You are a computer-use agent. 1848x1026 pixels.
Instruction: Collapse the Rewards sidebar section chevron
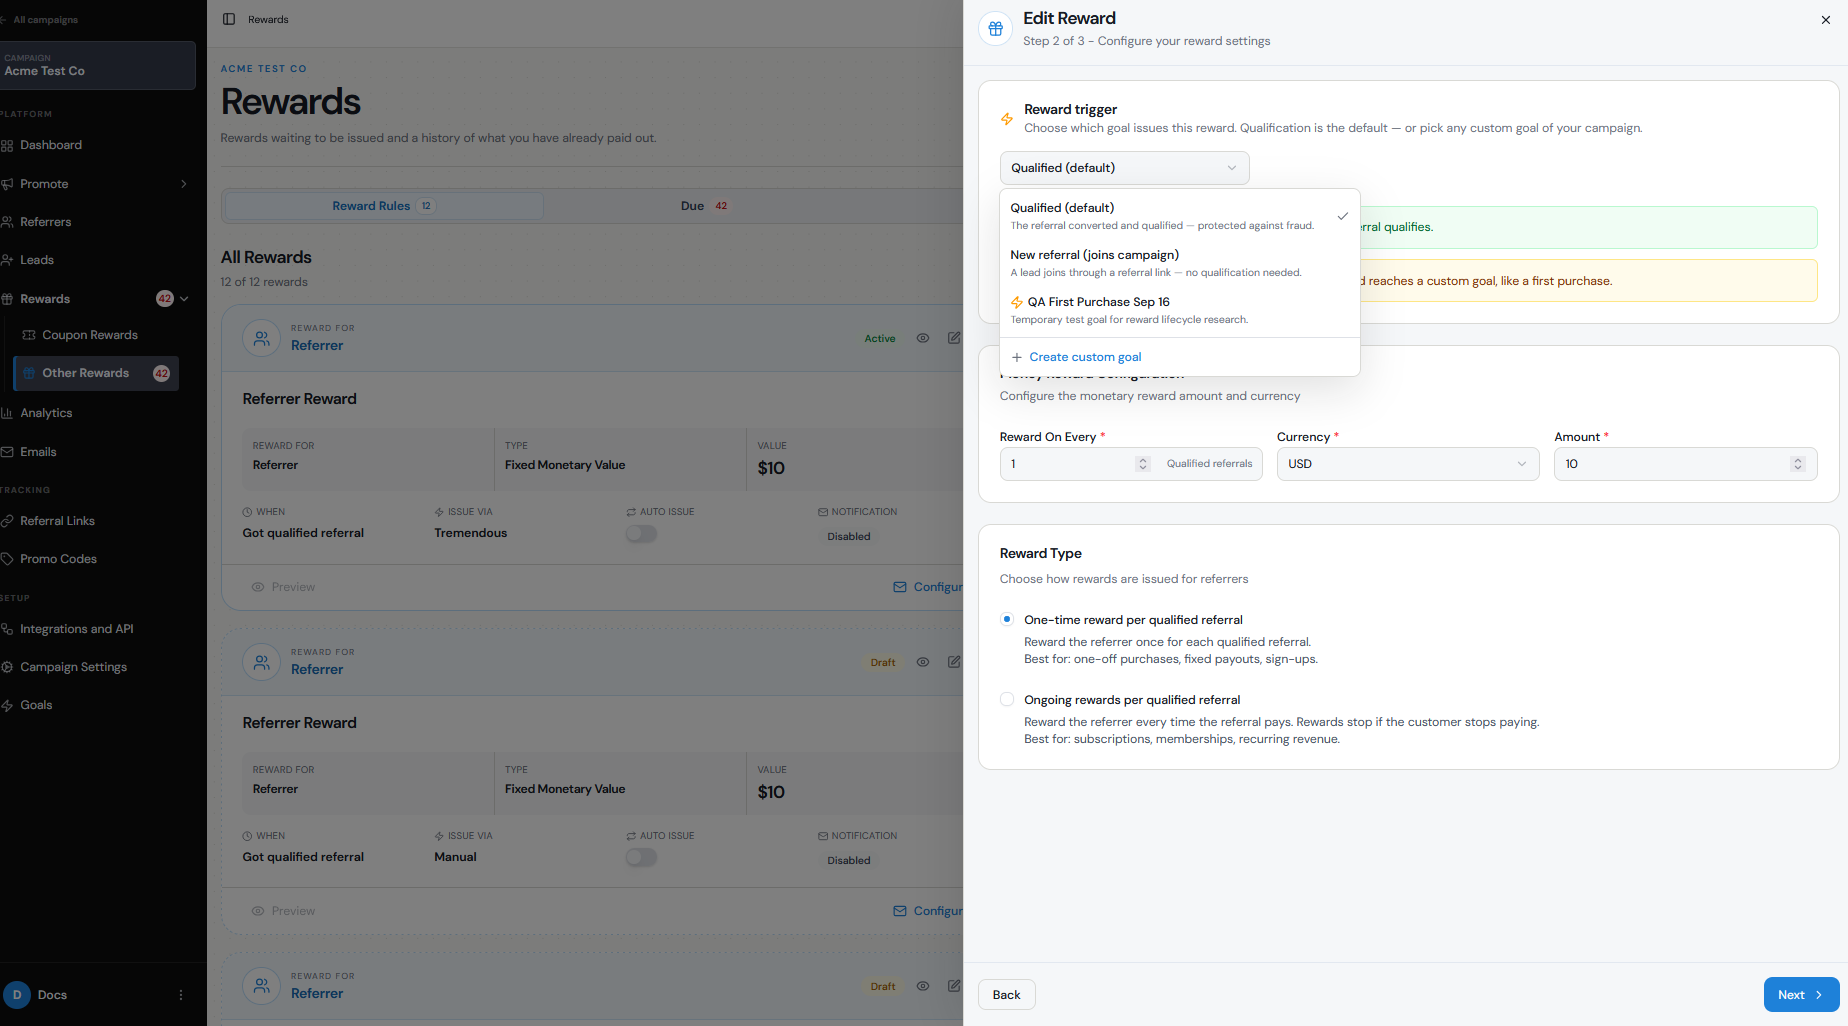point(184,299)
